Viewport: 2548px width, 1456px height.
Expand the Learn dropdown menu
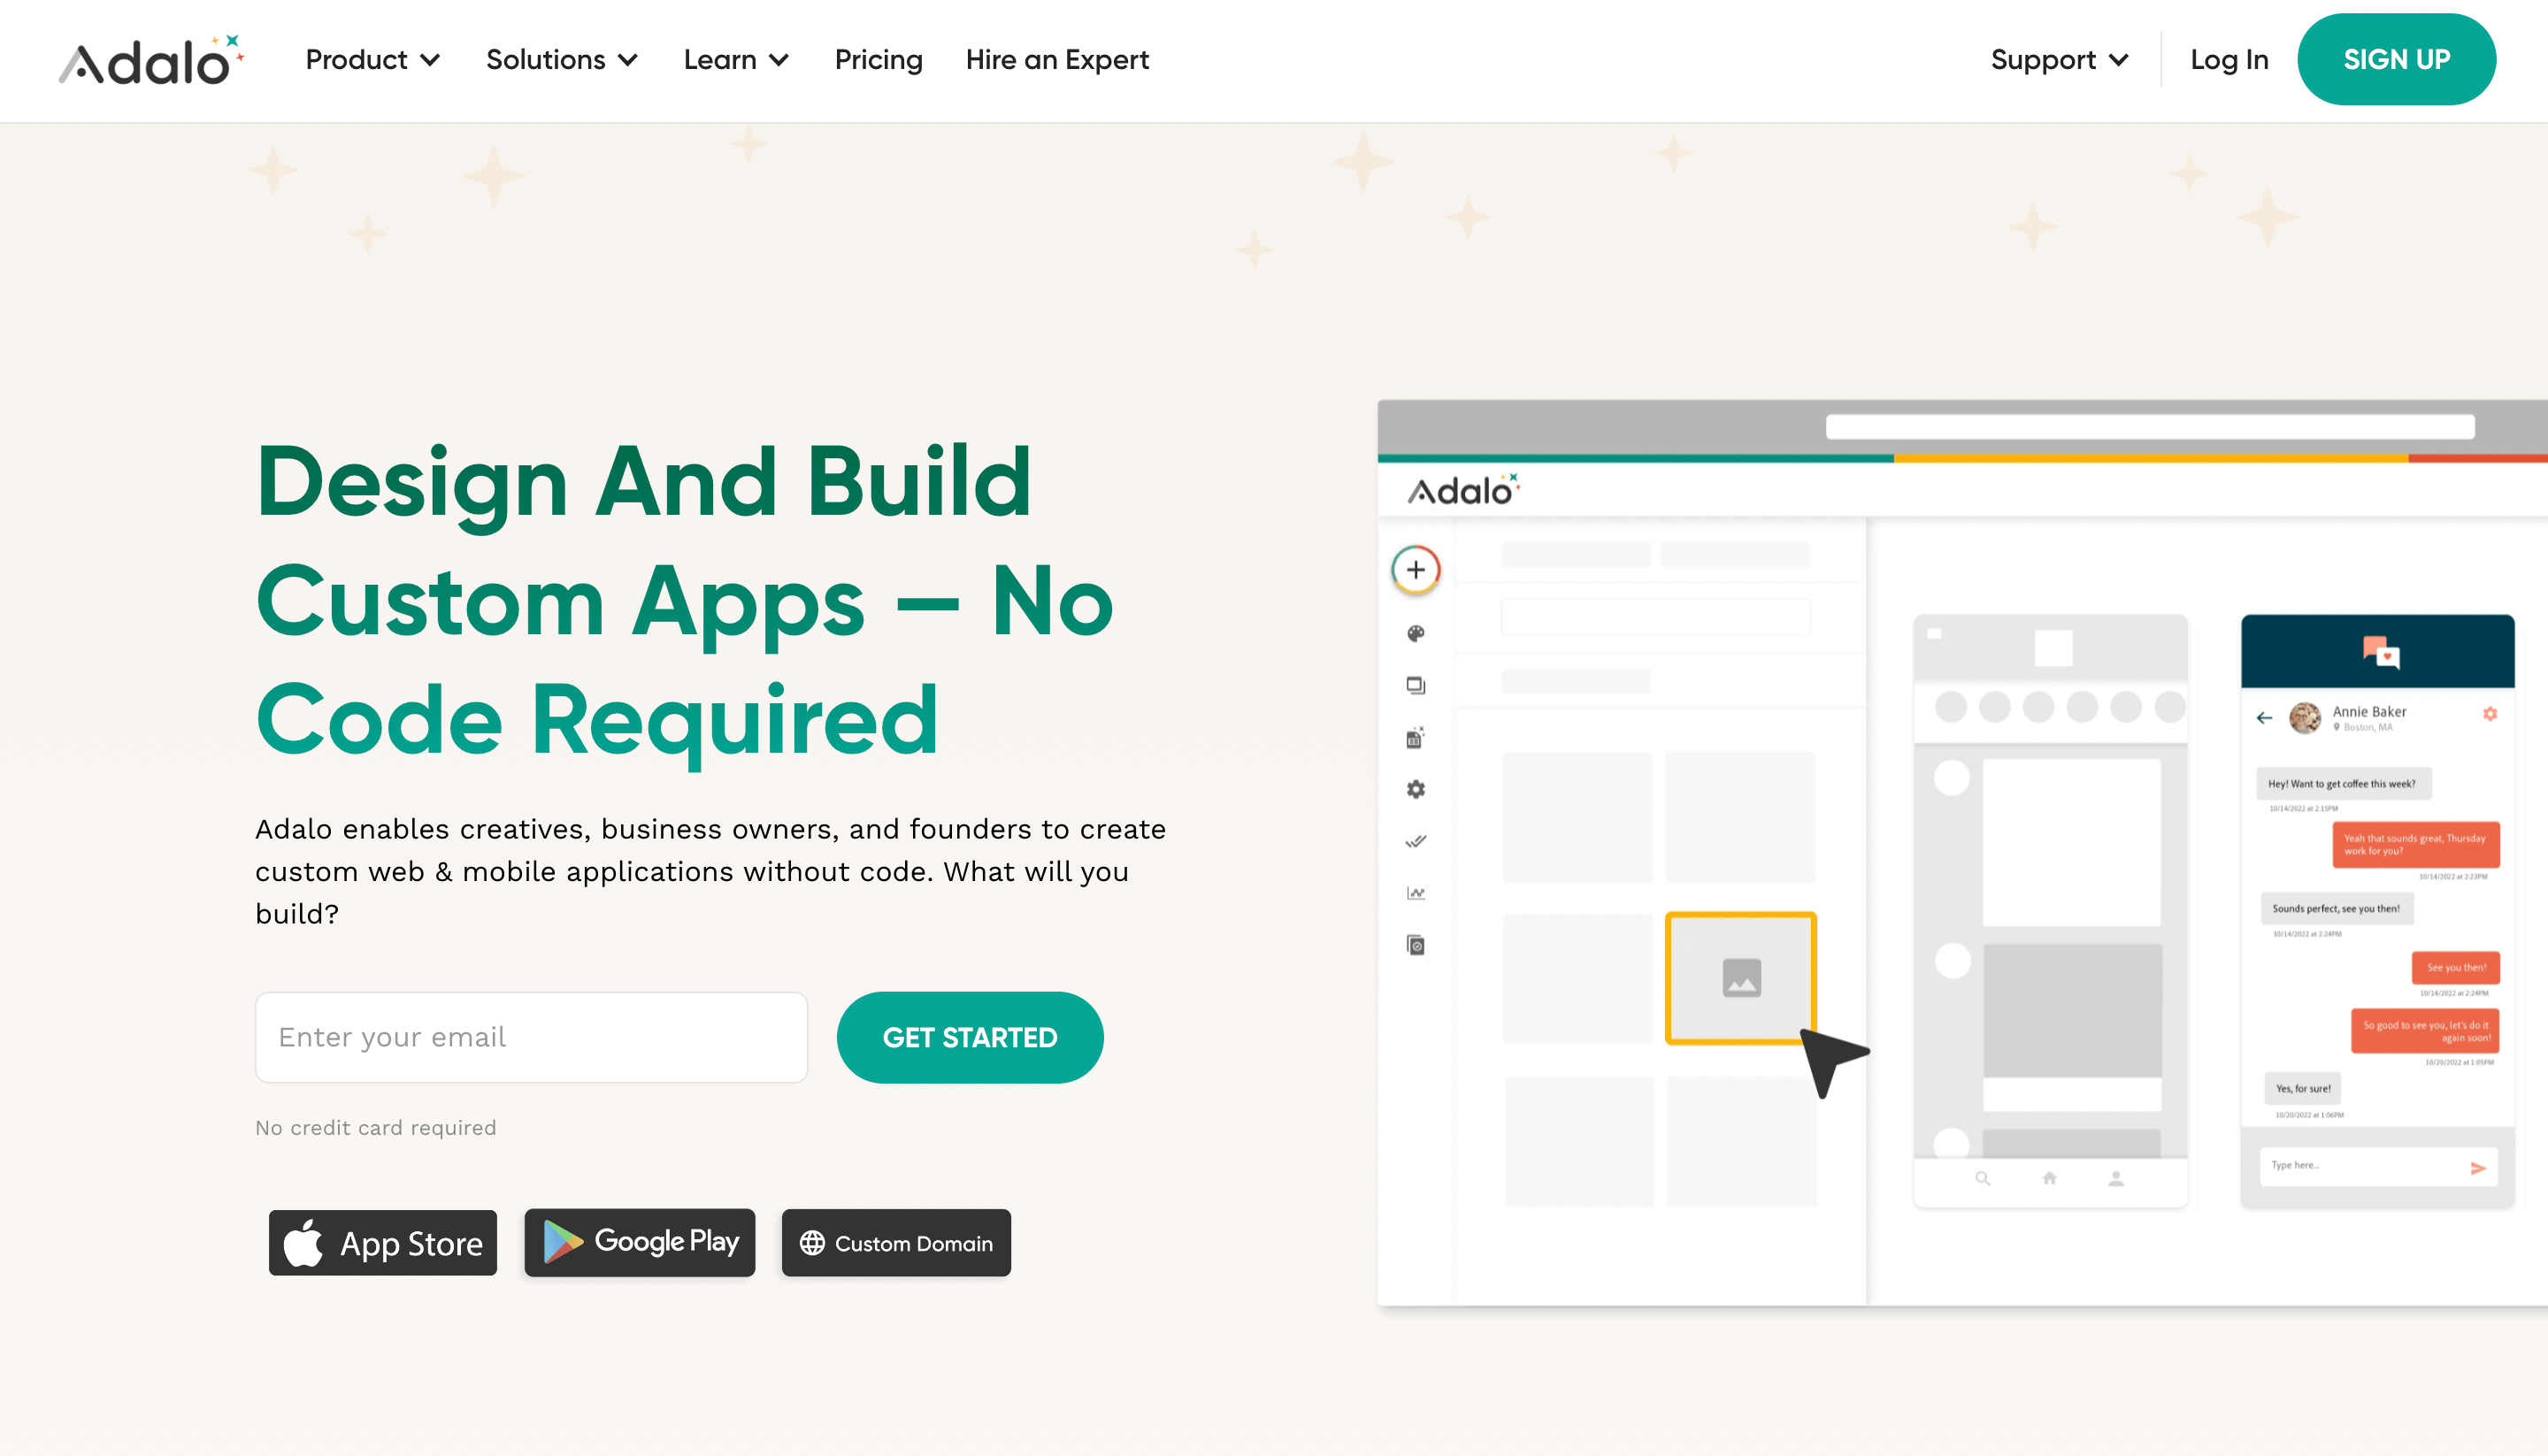[736, 60]
